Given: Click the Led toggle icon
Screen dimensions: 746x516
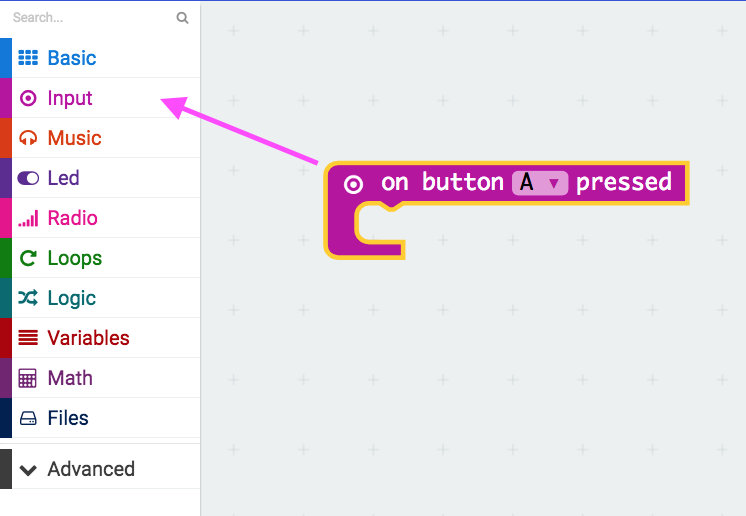Looking at the screenshot, I should tap(28, 178).
